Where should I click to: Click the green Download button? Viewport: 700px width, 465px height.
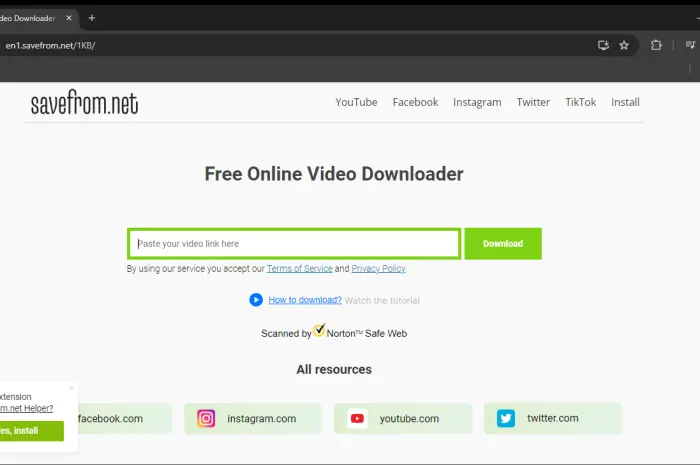pyautogui.click(x=503, y=244)
